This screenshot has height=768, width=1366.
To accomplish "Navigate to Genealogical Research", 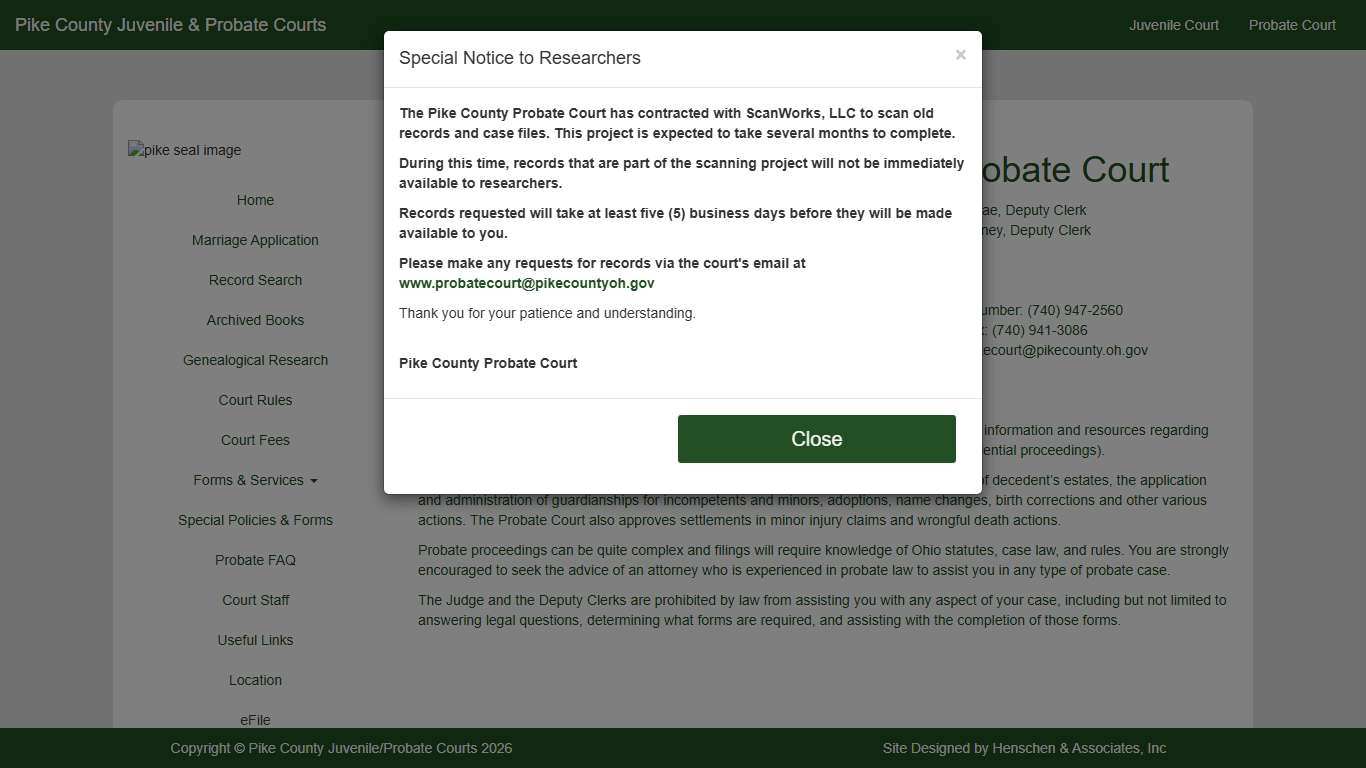I will click(x=255, y=360).
